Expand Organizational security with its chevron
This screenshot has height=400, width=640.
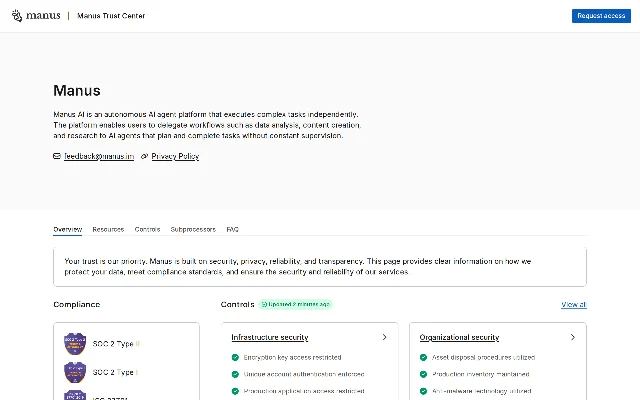tap(573, 337)
